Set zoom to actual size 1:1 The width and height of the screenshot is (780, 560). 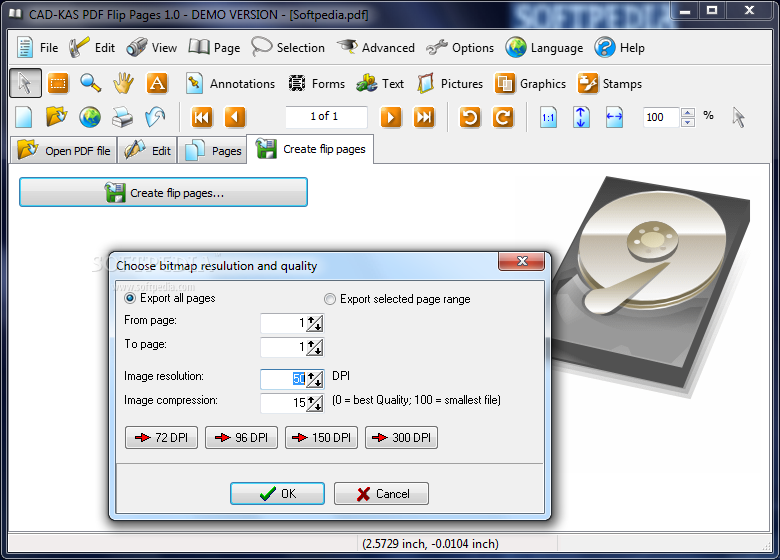pos(548,117)
